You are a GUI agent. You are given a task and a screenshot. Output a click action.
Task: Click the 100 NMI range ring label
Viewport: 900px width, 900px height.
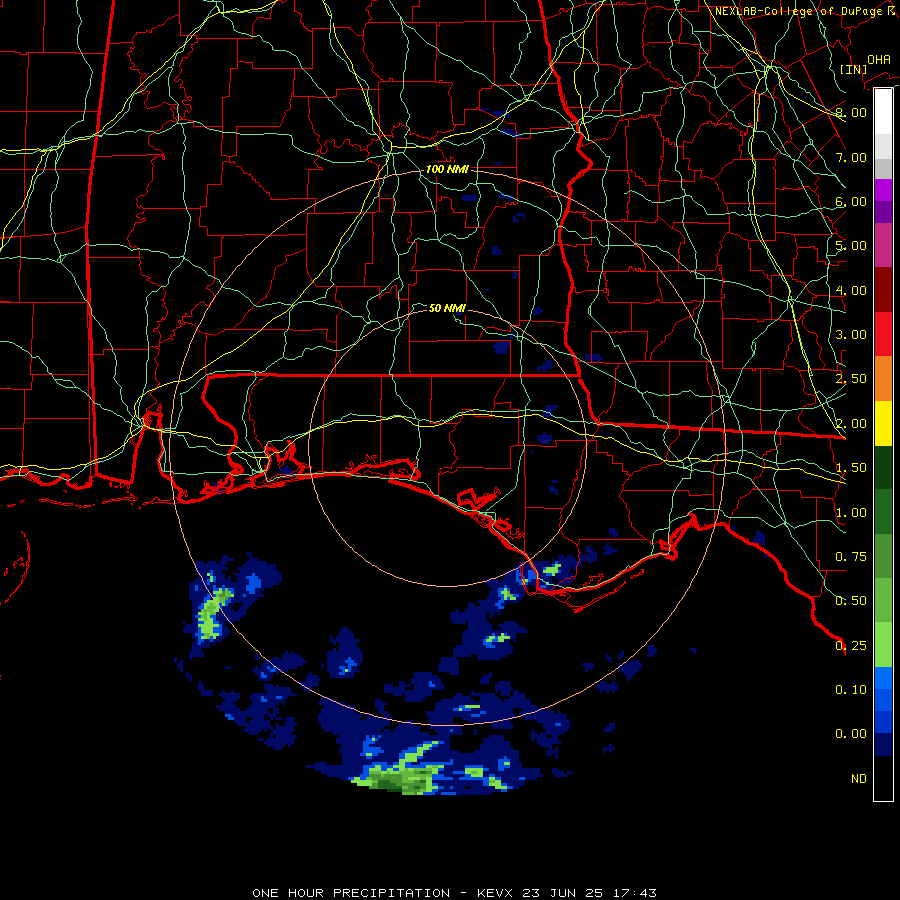click(x=447, y=169)
